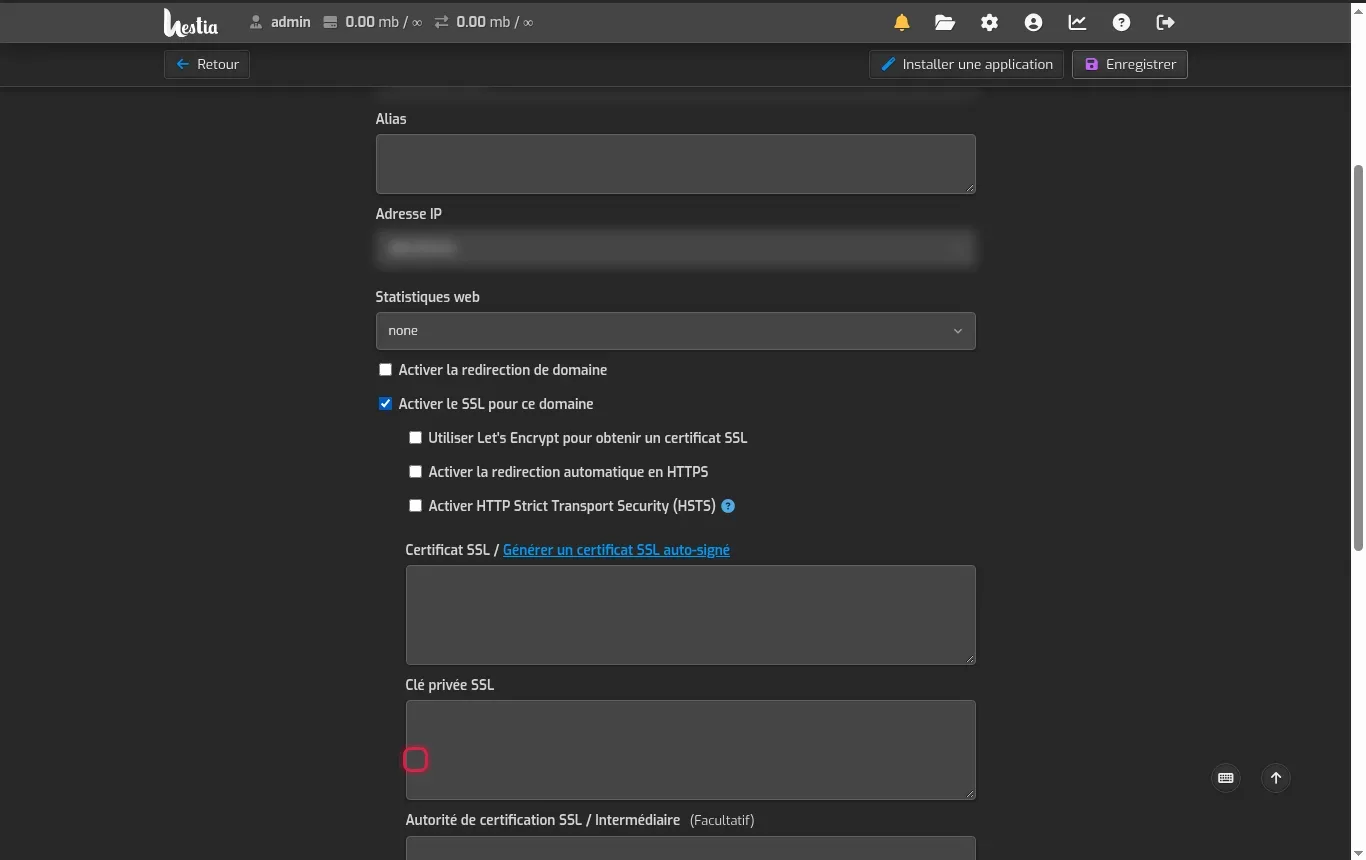
Task: Click Générer un certificat SSL auto-signé link
Action: [616, 550]
